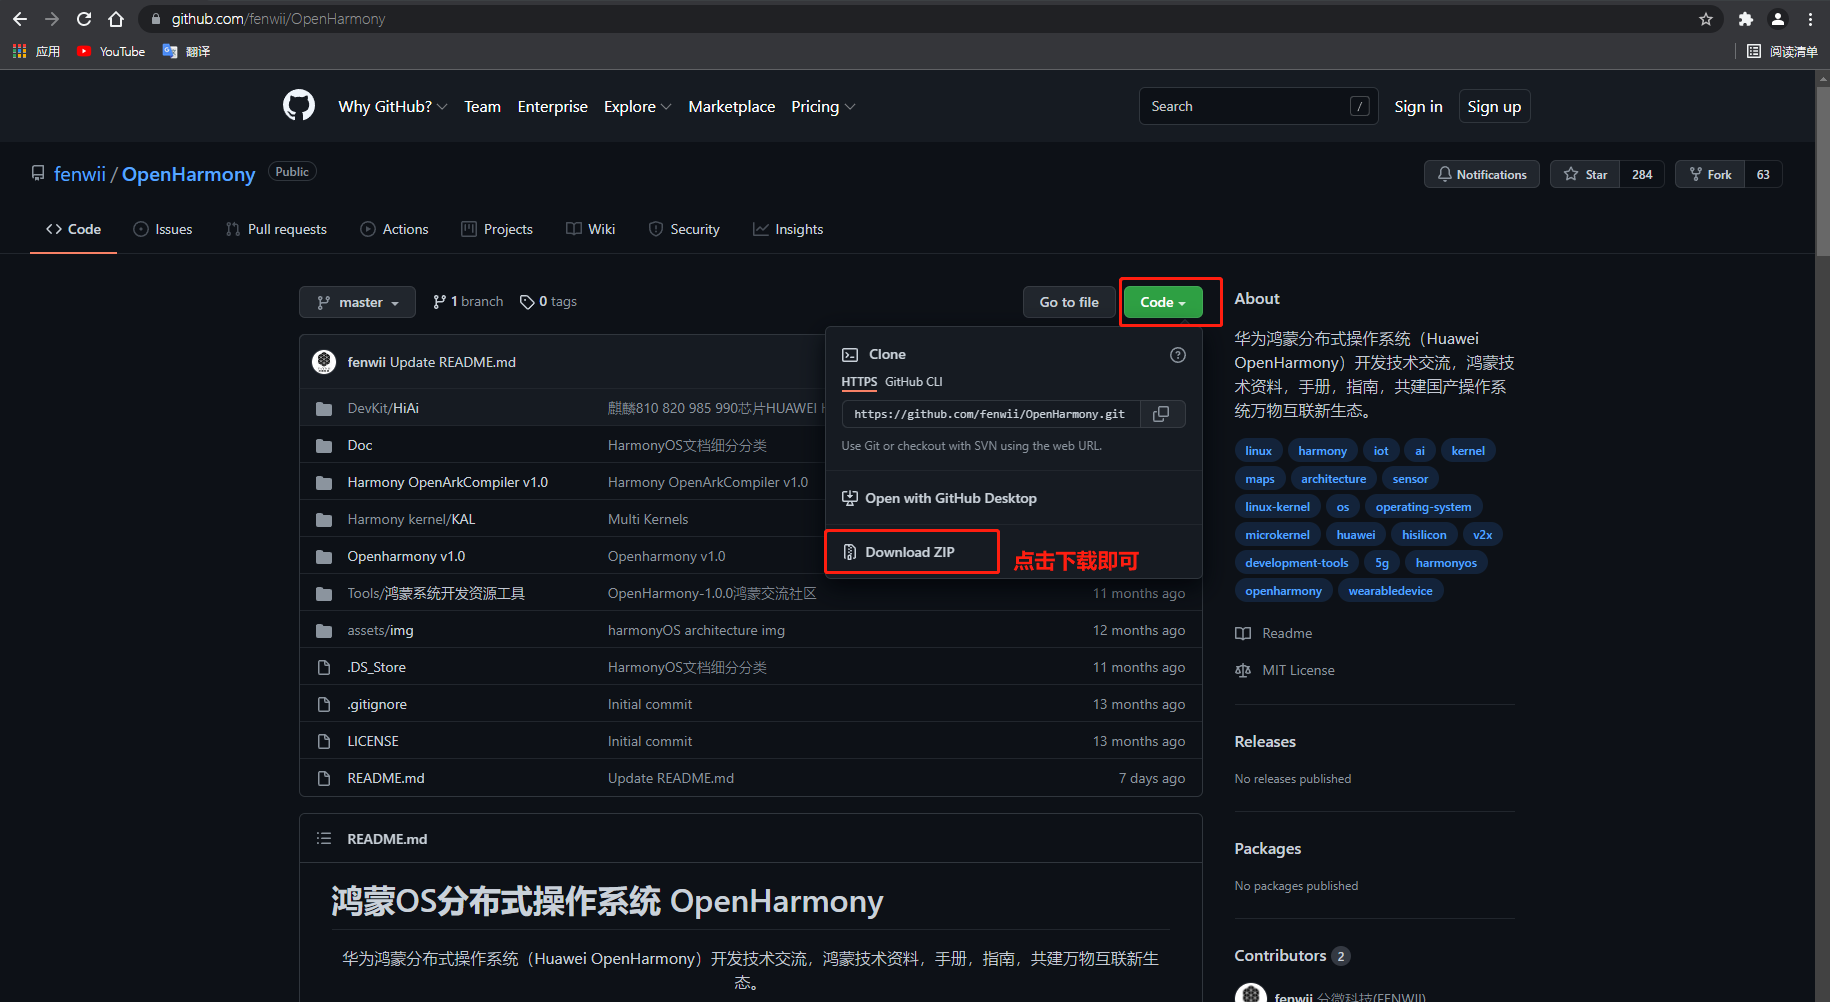Copy the clone URL with clipboard icon

coord(1161,414)
